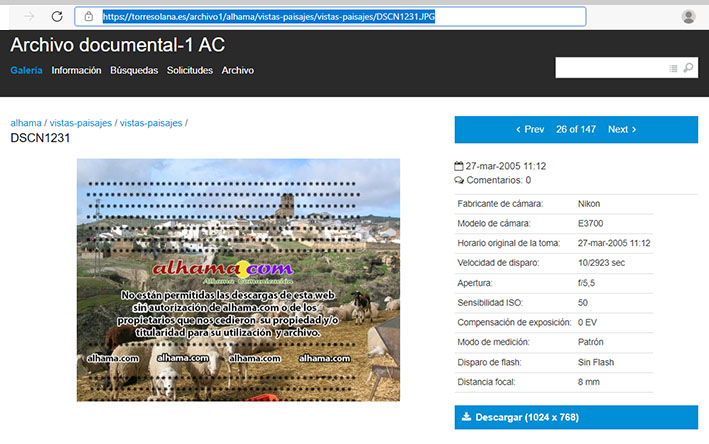
Task: Click the Sensibilidad ISO label
Action: point(490,302)
